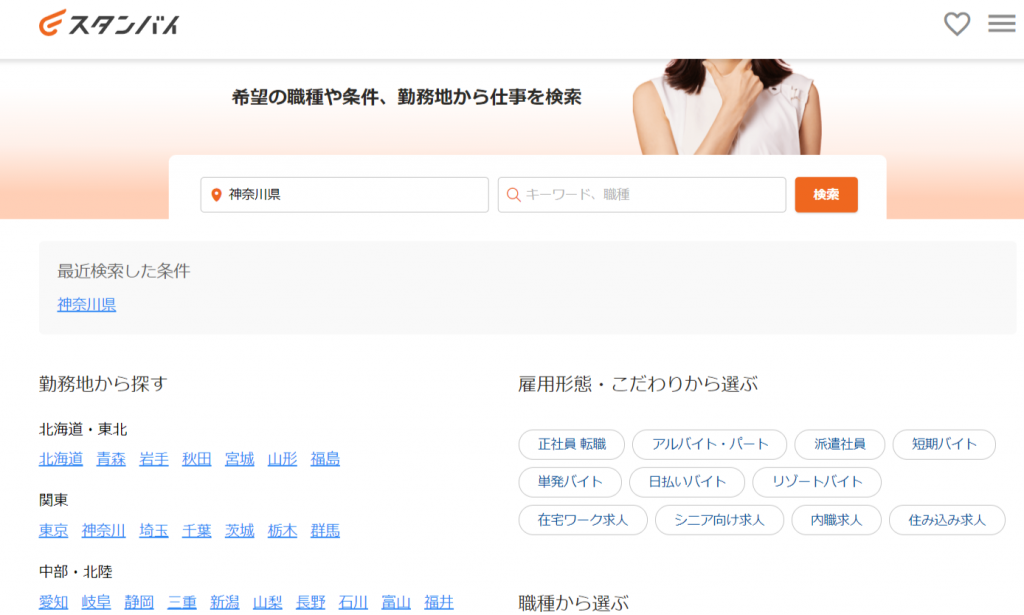
Task: Select 埼玉 prefecture link
Action: click(x=154, y=531)
